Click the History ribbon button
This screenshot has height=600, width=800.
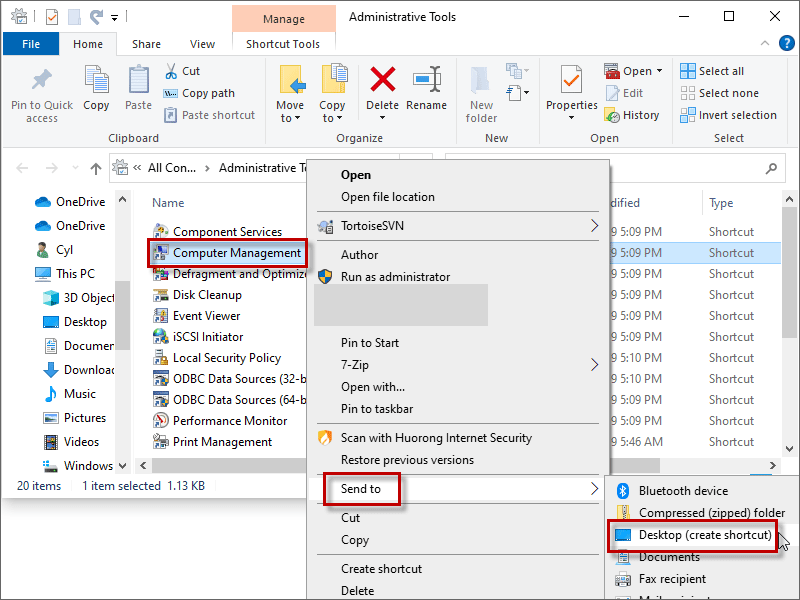[632, 115]
